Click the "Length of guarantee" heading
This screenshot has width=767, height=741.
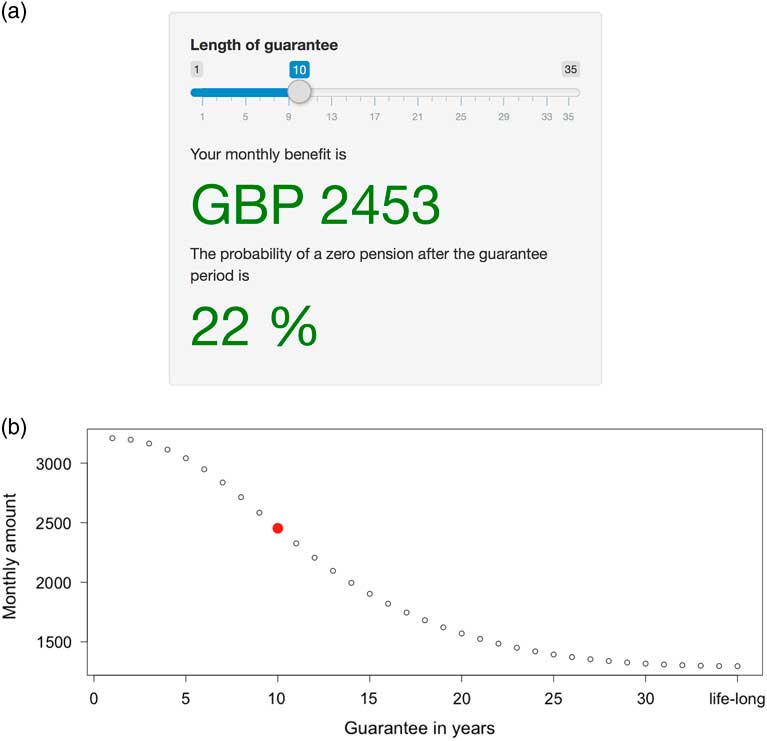(264, 45)
